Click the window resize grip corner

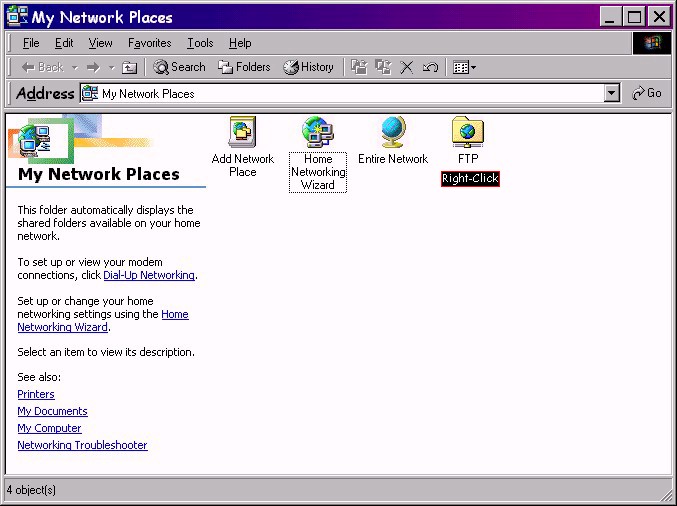click(665, 496)
